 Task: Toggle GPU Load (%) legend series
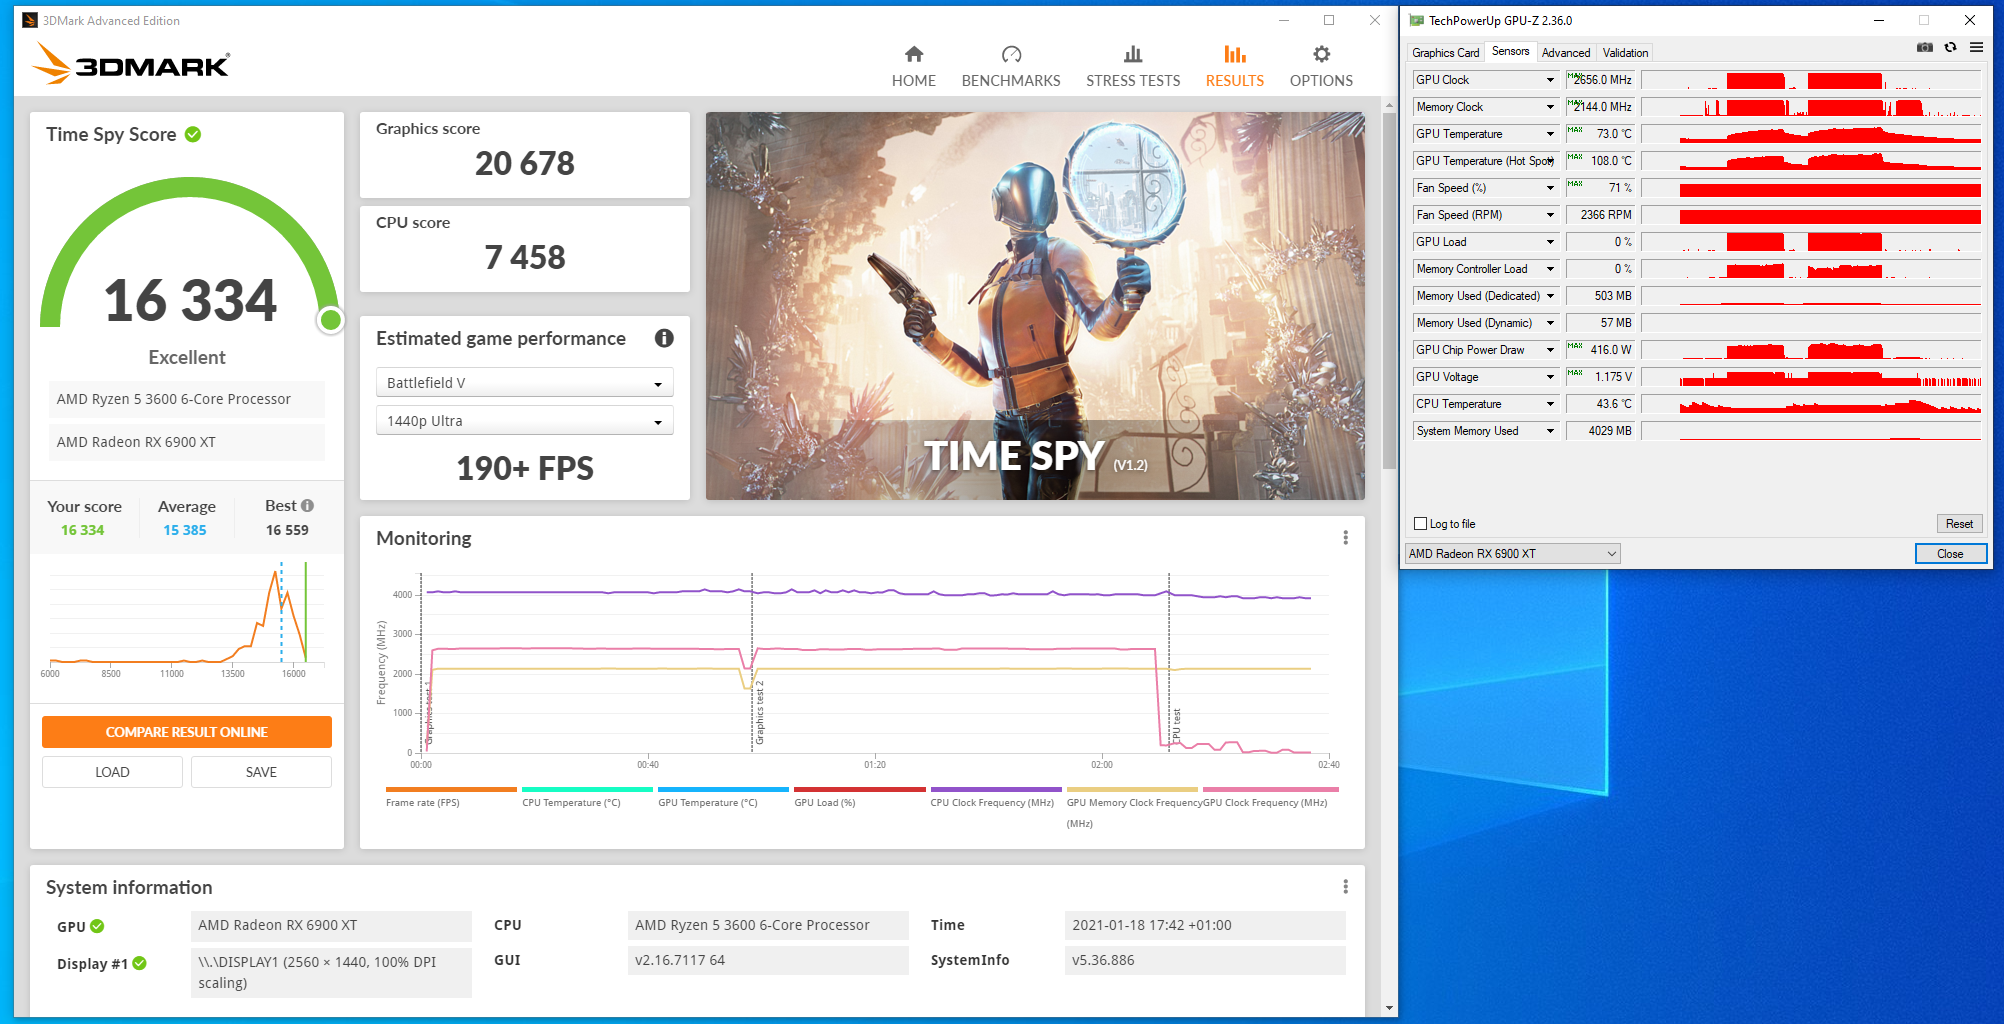[825, 802]
